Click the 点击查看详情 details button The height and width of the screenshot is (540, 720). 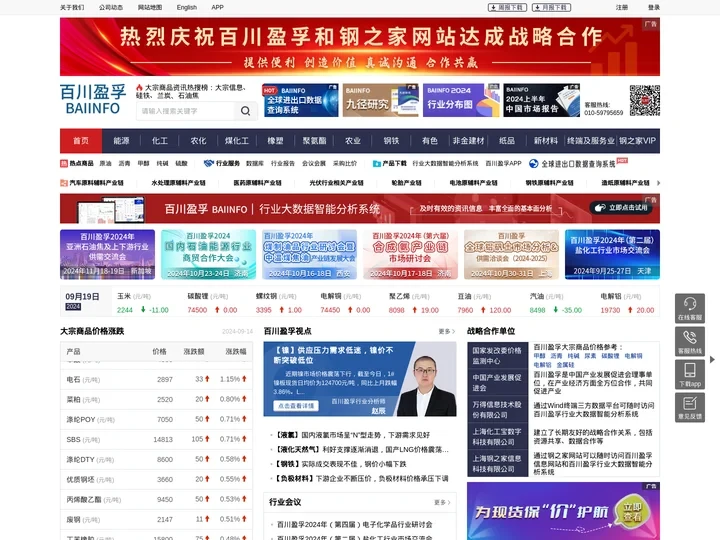296,406
